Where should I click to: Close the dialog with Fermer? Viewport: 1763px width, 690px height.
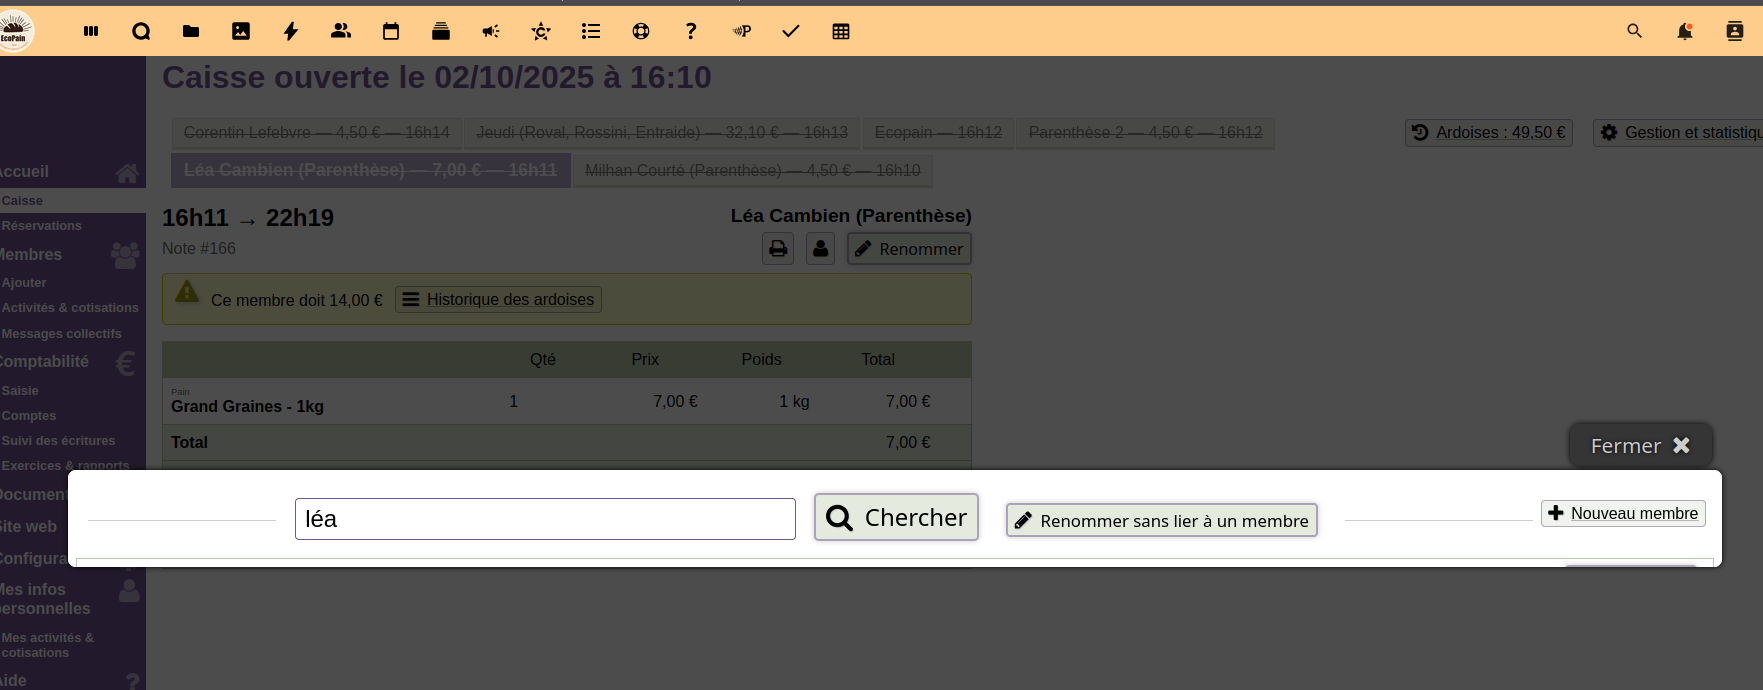[1640, 446]
